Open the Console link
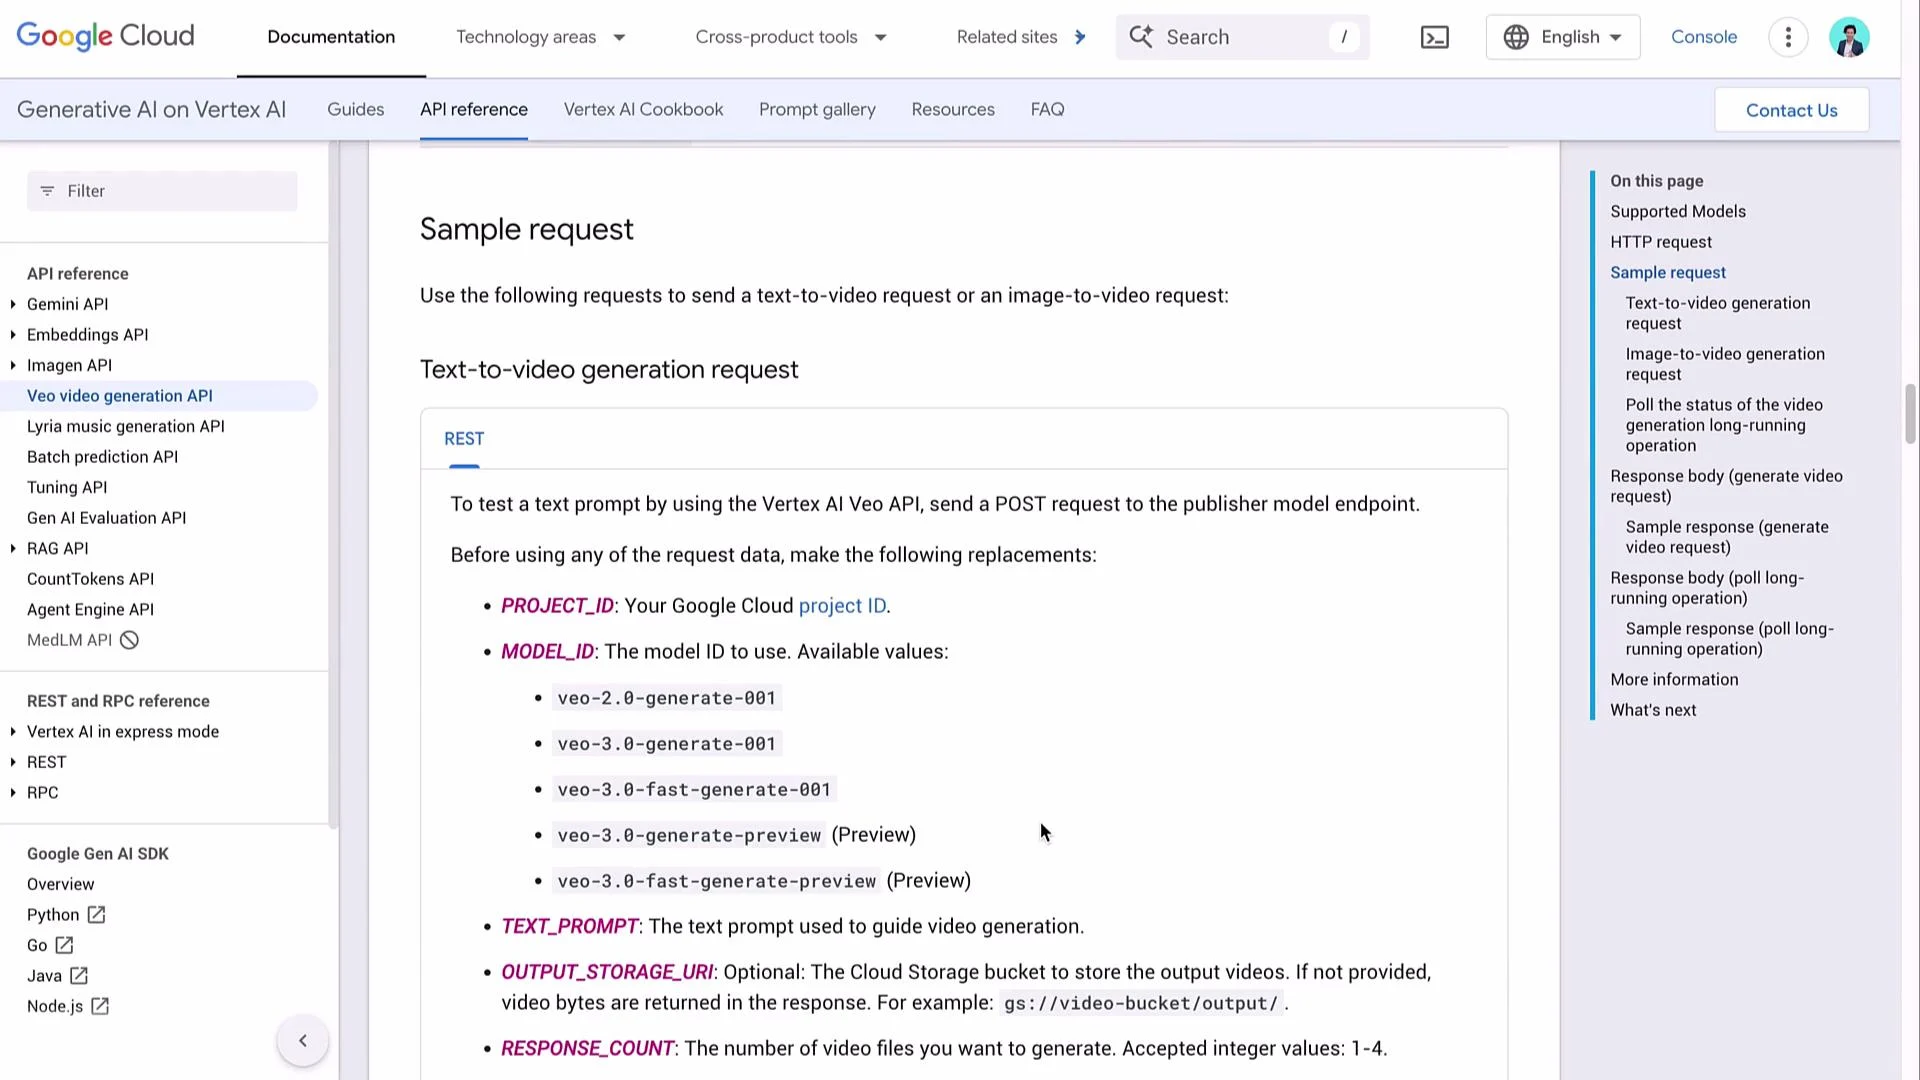 (1704, 37)
